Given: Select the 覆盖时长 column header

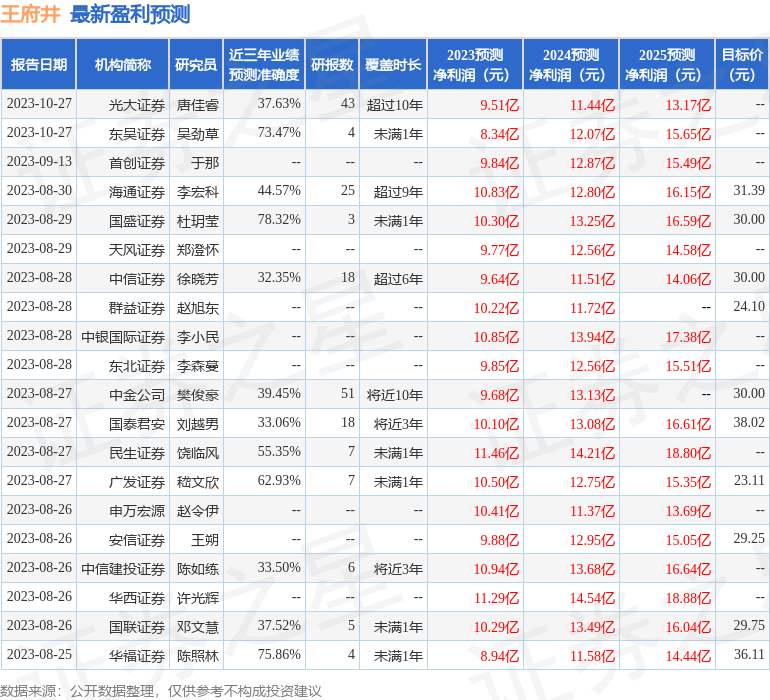Looking at the screenshot, I should [393, 64].
